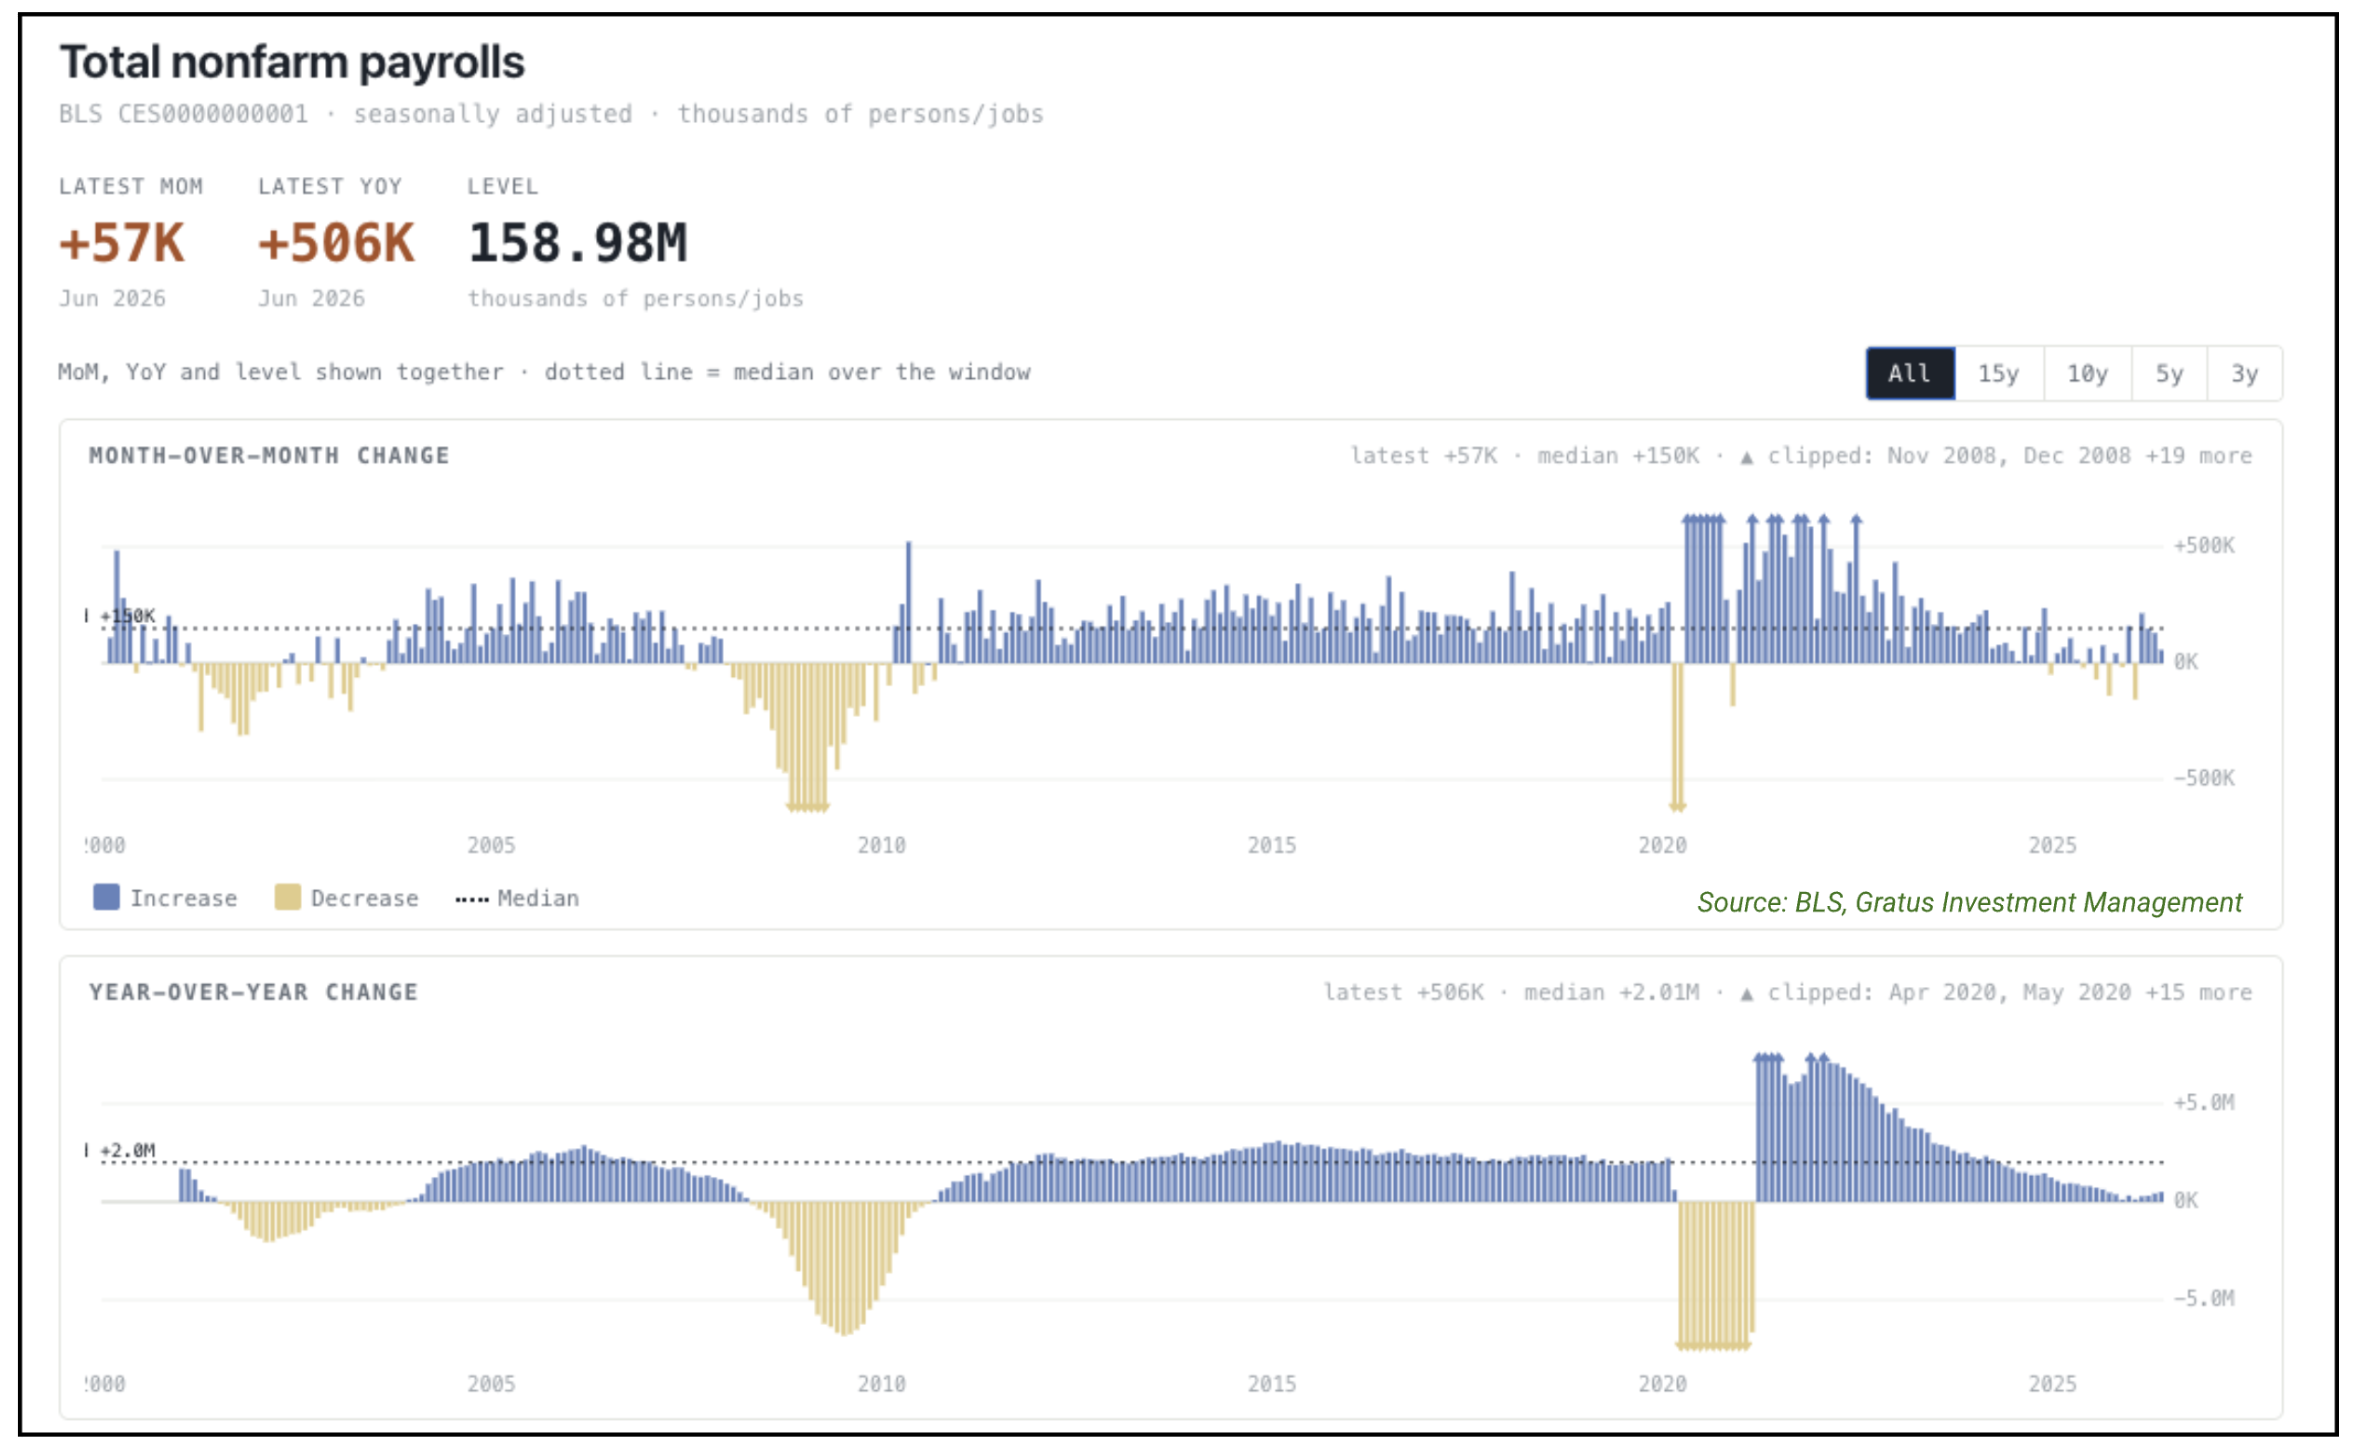Click the +506K latest YoY value
This screenshot has width=2354, height=1448.
click(336, 243)
